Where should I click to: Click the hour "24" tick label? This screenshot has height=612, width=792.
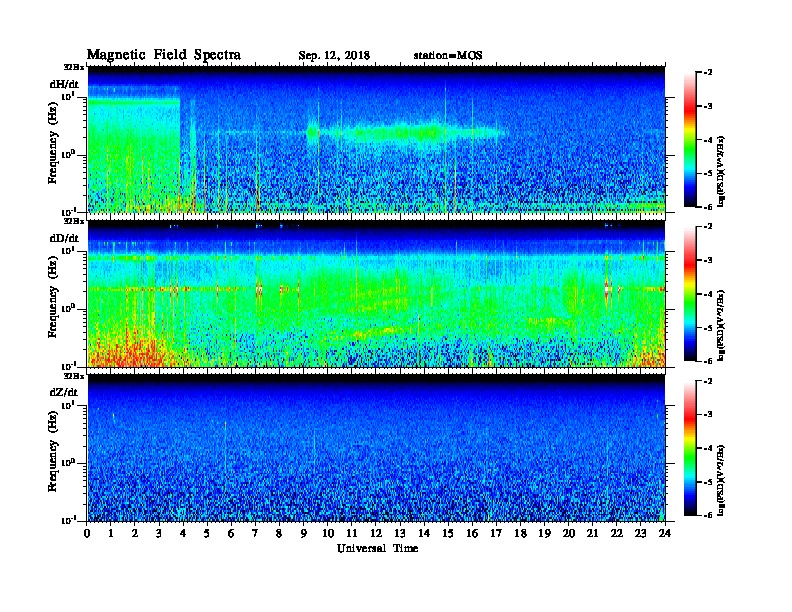pos(665,533)
